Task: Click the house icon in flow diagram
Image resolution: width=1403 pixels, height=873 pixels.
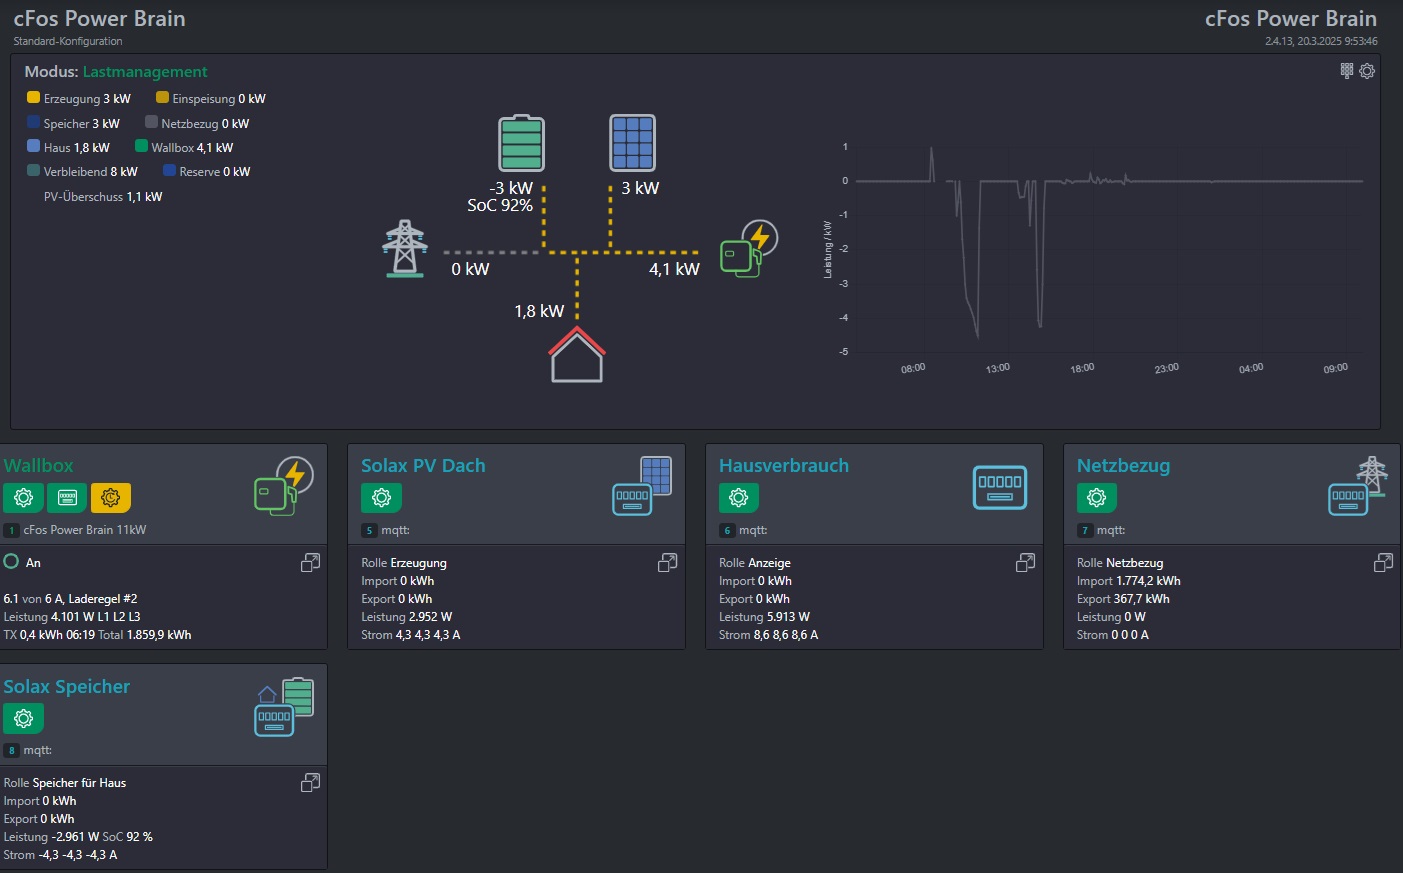Action: click(x=577, y=354)
